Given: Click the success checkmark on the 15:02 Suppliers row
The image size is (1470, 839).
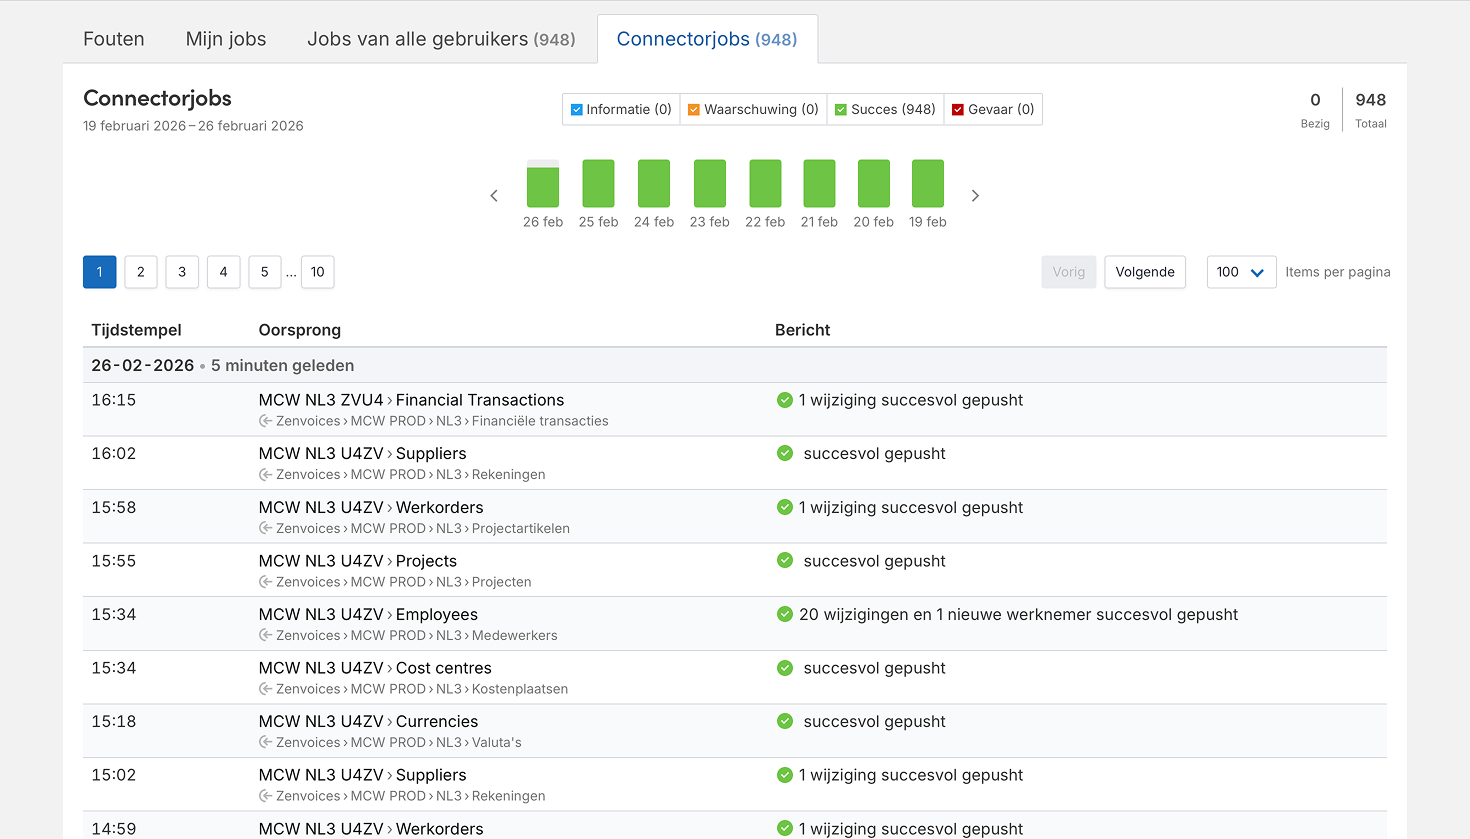Looking at the screenshot, I should point(785,774).
